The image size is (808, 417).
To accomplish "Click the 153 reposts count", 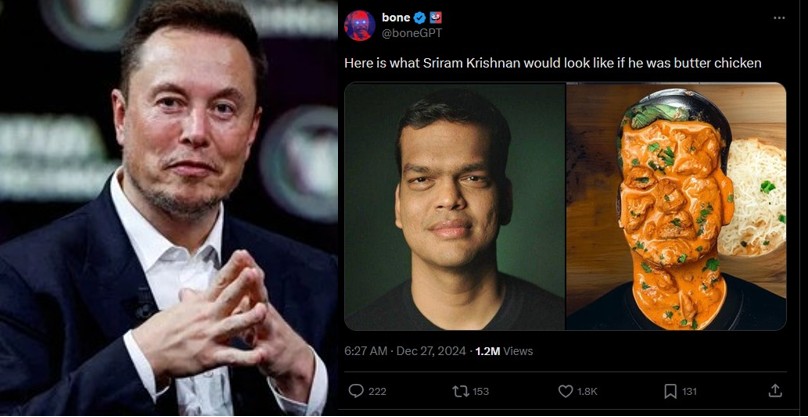I will [x=480, y=391].
